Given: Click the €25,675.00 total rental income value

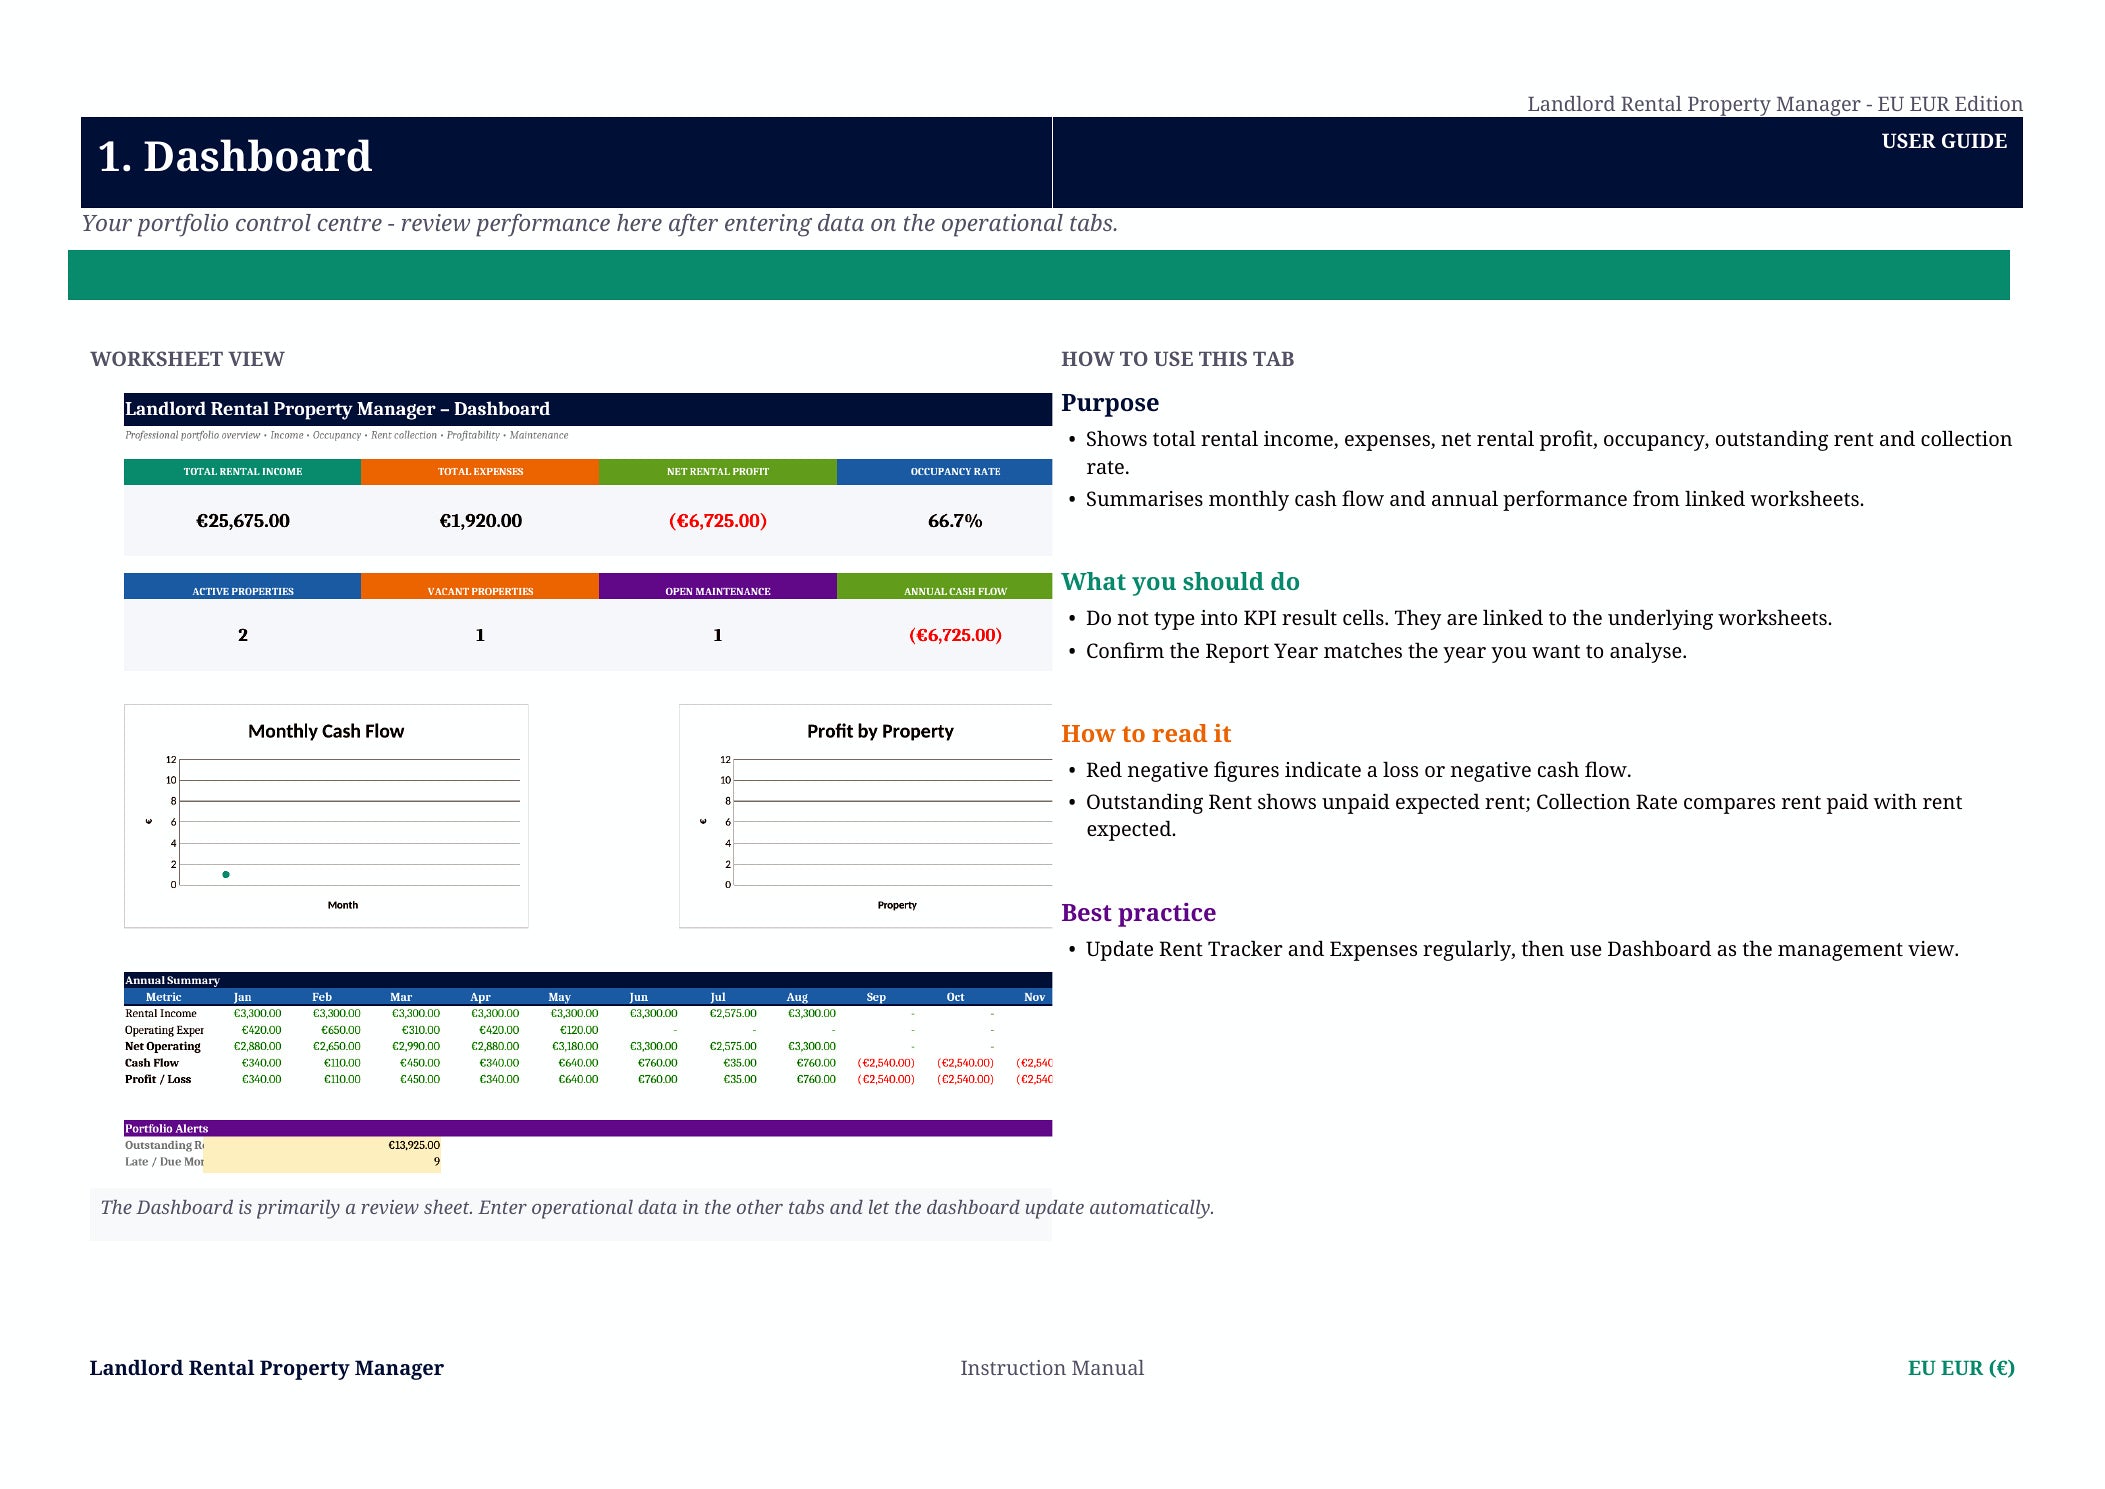Looking at the screenshot, I should 242,521.
